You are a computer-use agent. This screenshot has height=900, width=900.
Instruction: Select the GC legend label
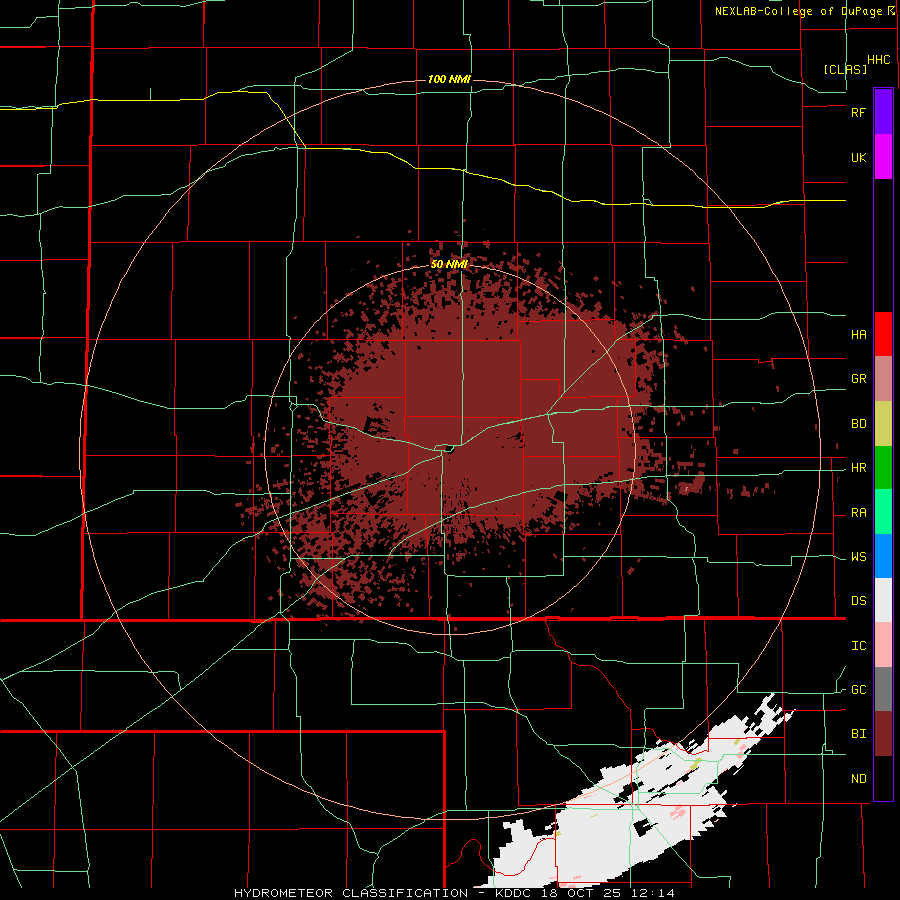858,690
